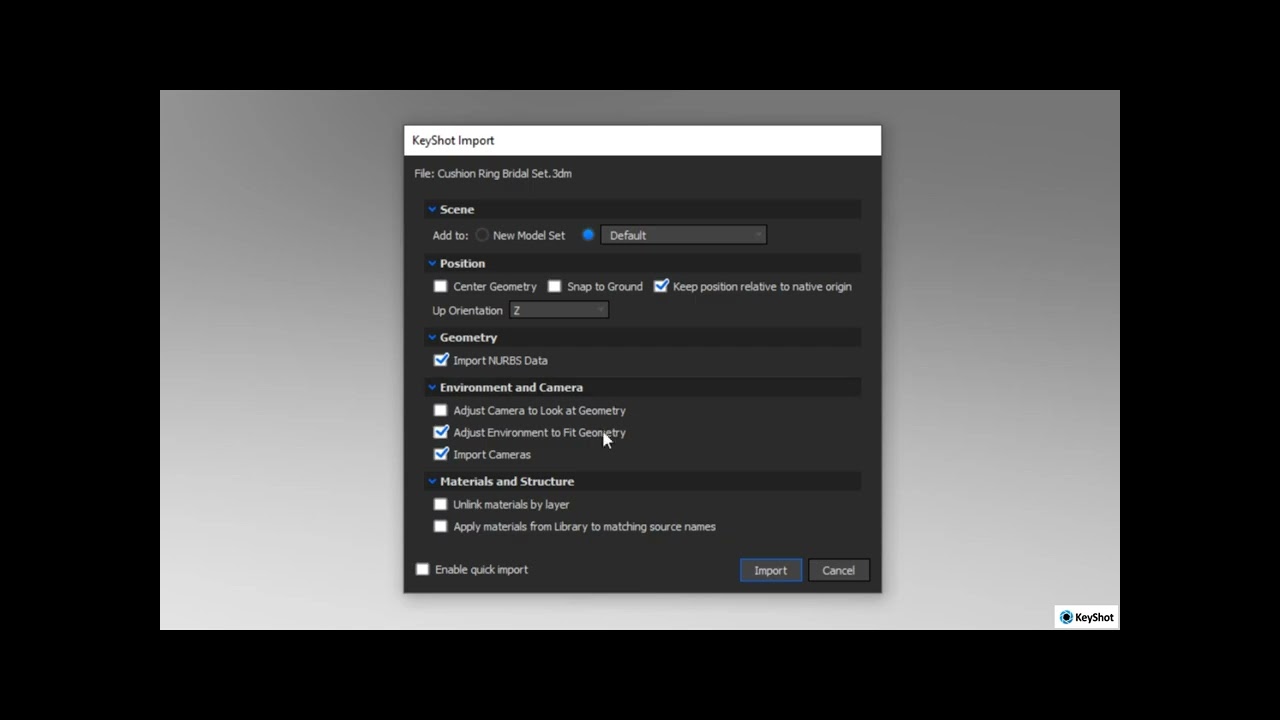Uncheck Adjust Environment to Fit Geometry
The width and height of the screenshot is (1280, 720).
coord(440,432)
